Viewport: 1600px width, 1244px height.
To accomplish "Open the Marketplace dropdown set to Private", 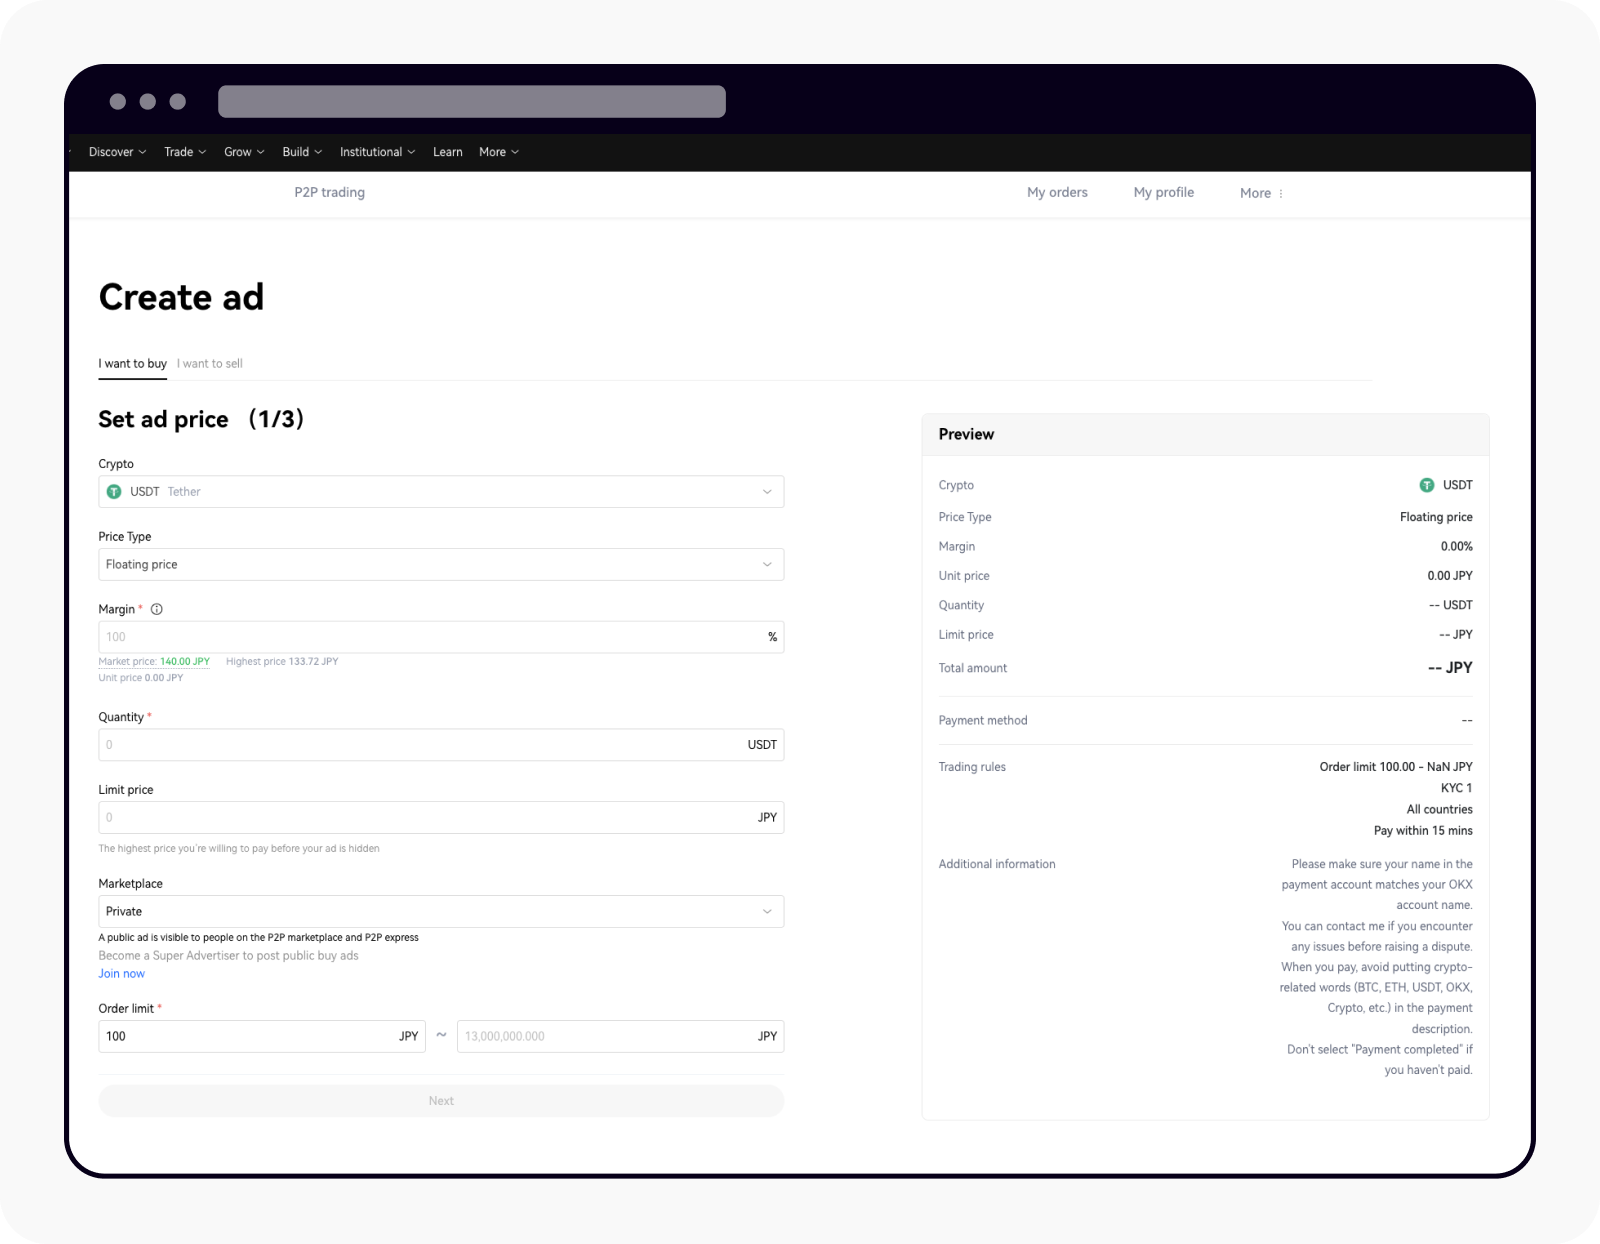I will click(x=767, y=911).
